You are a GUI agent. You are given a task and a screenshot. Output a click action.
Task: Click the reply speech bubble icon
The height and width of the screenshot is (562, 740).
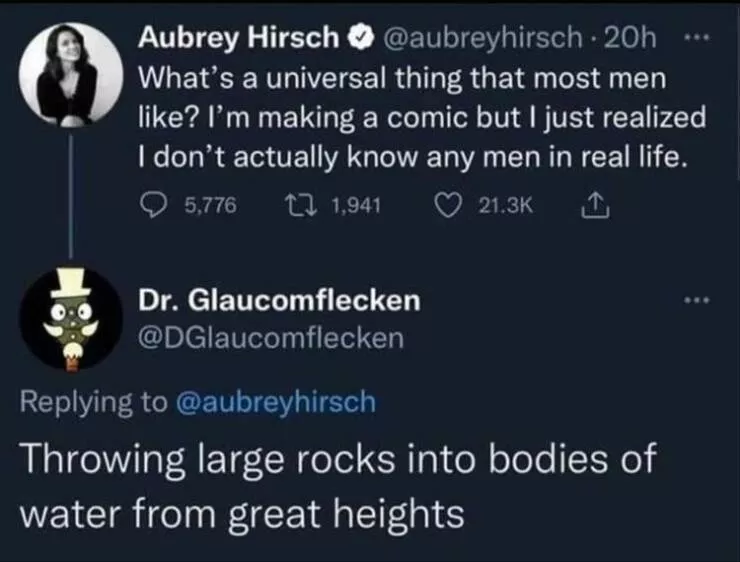click(x=153, y=206)
